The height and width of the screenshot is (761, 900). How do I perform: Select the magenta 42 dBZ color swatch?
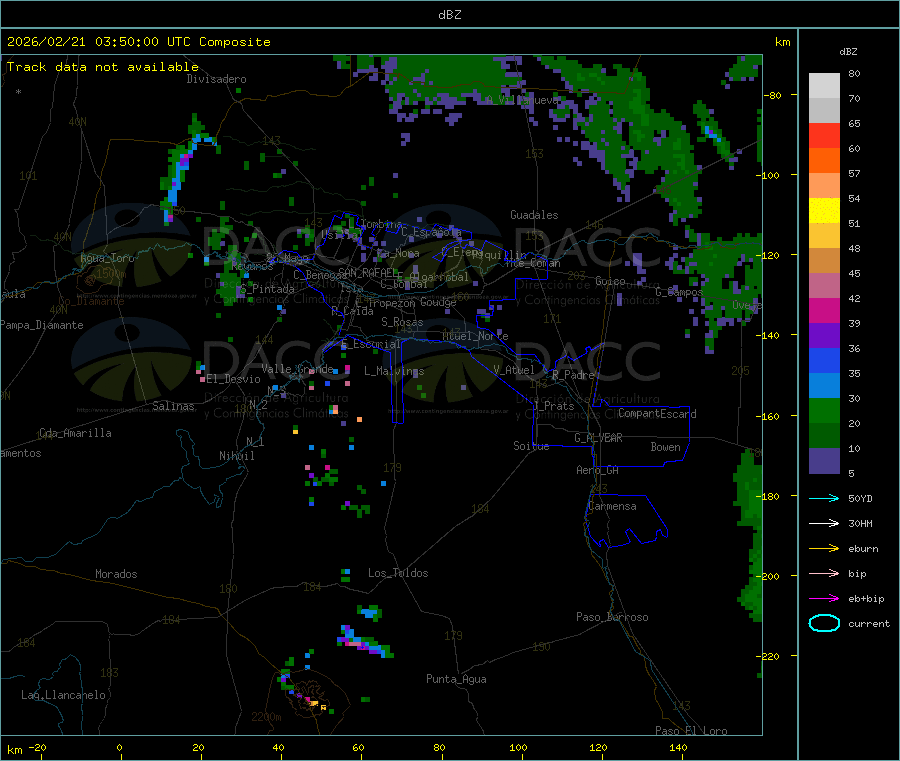(x=824, y=310)
